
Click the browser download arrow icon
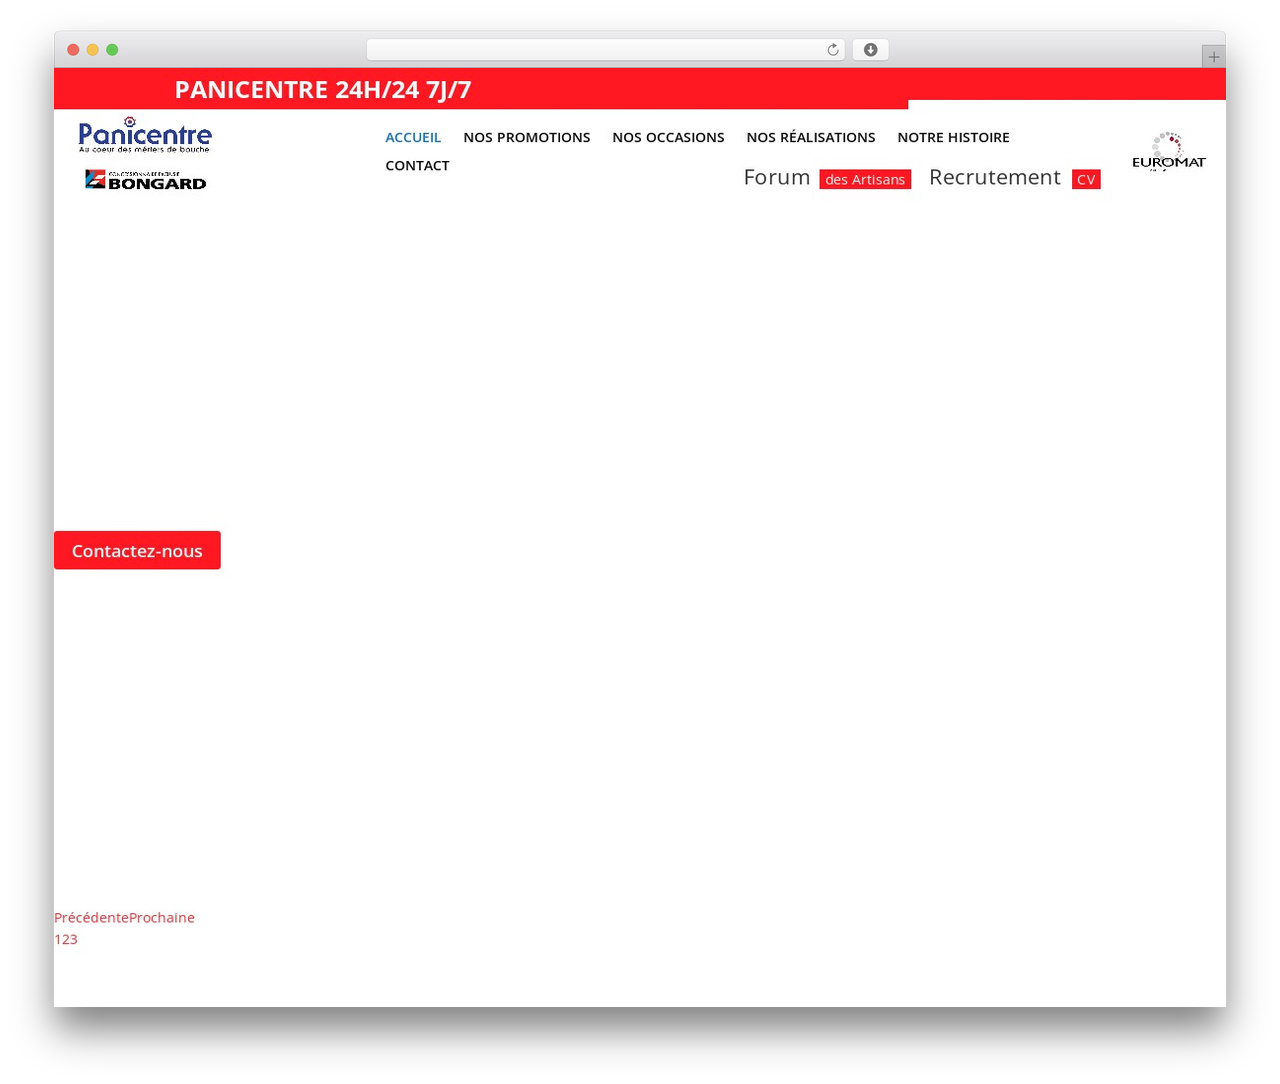point(870,50)
